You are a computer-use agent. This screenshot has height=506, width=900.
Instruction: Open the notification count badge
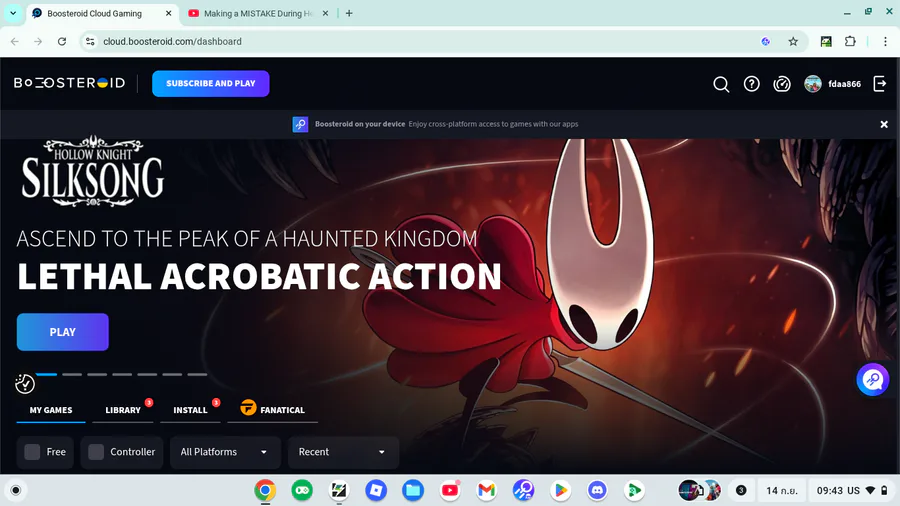coord(741,491)
